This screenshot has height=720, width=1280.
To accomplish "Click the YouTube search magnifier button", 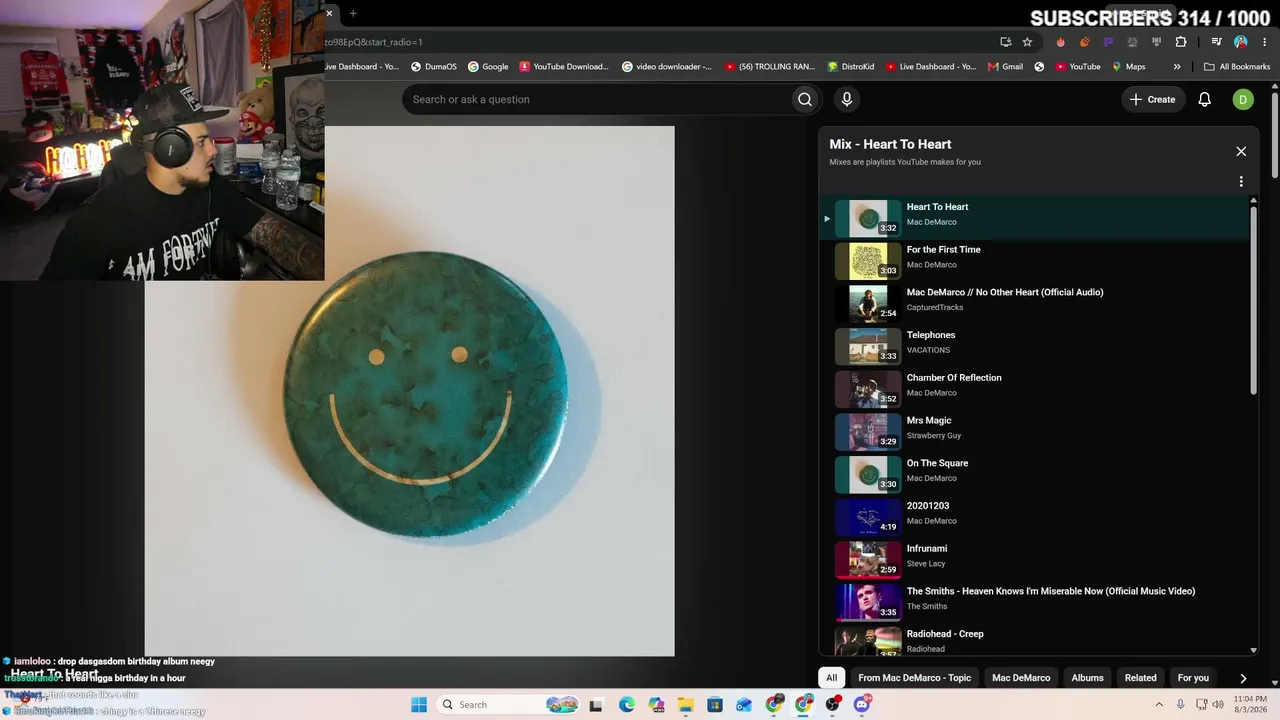I will (x=804, y=99).
